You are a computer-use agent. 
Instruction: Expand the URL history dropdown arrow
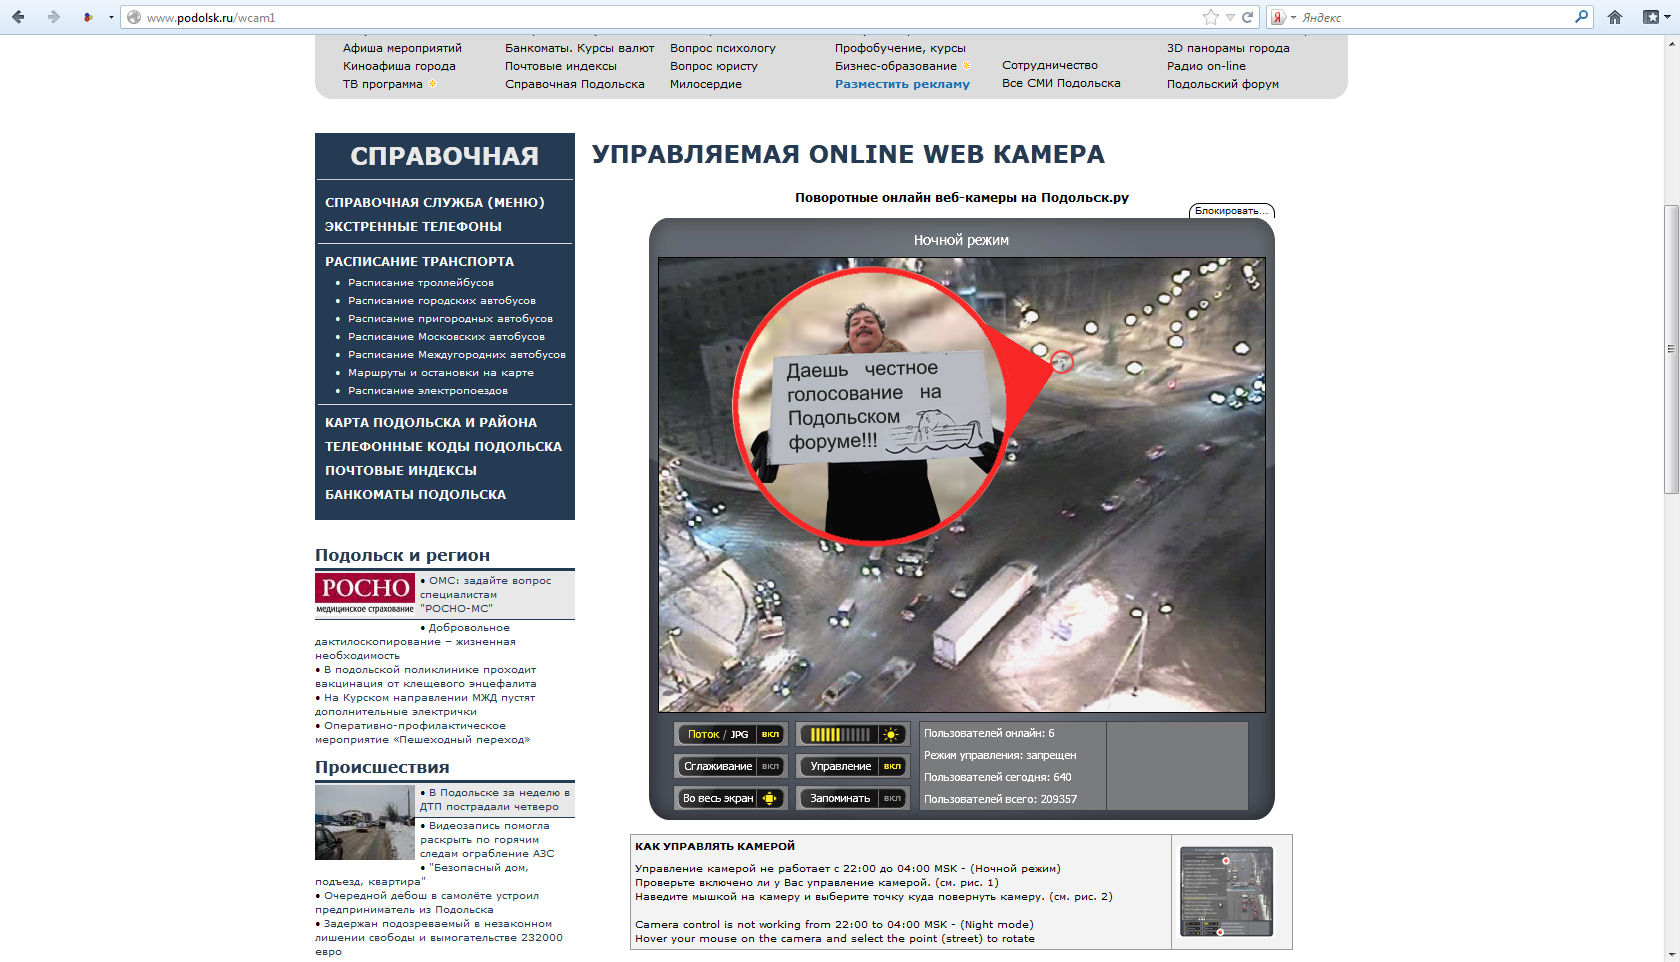coord(1230,17)
